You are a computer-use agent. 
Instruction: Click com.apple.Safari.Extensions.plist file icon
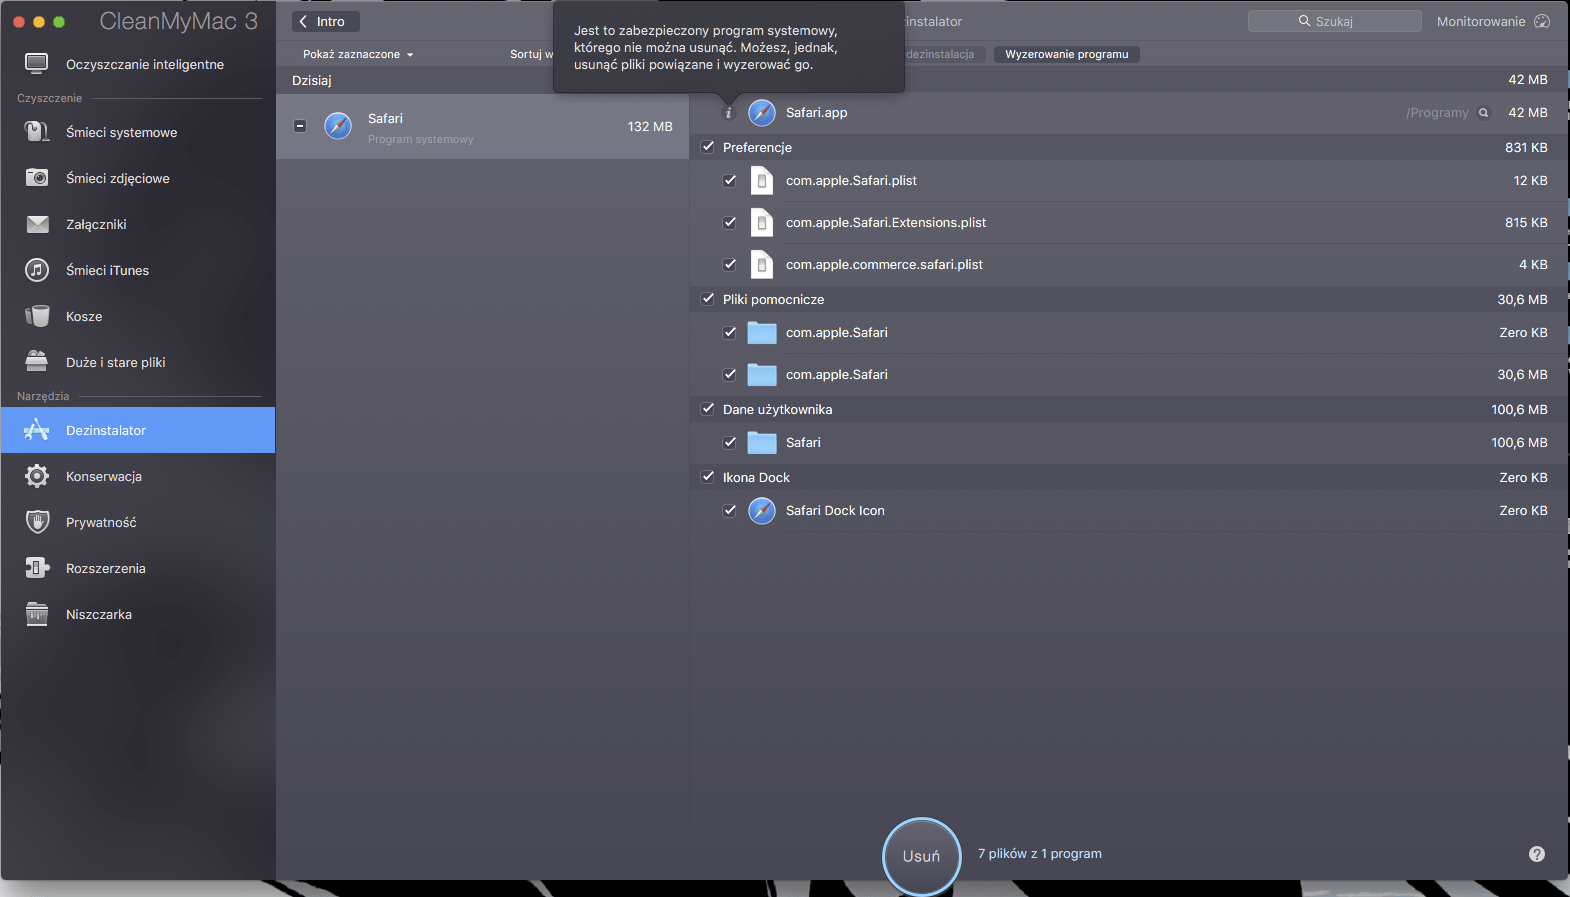pos(762,223)
